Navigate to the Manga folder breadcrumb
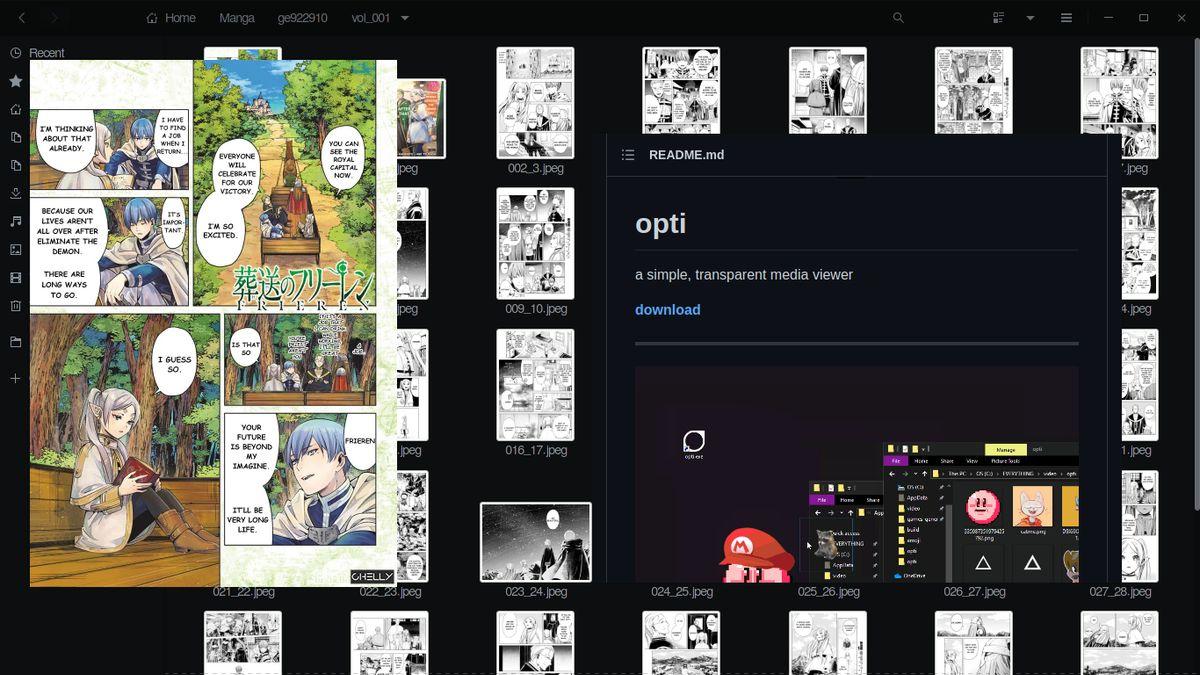 [x=237, y=18]
